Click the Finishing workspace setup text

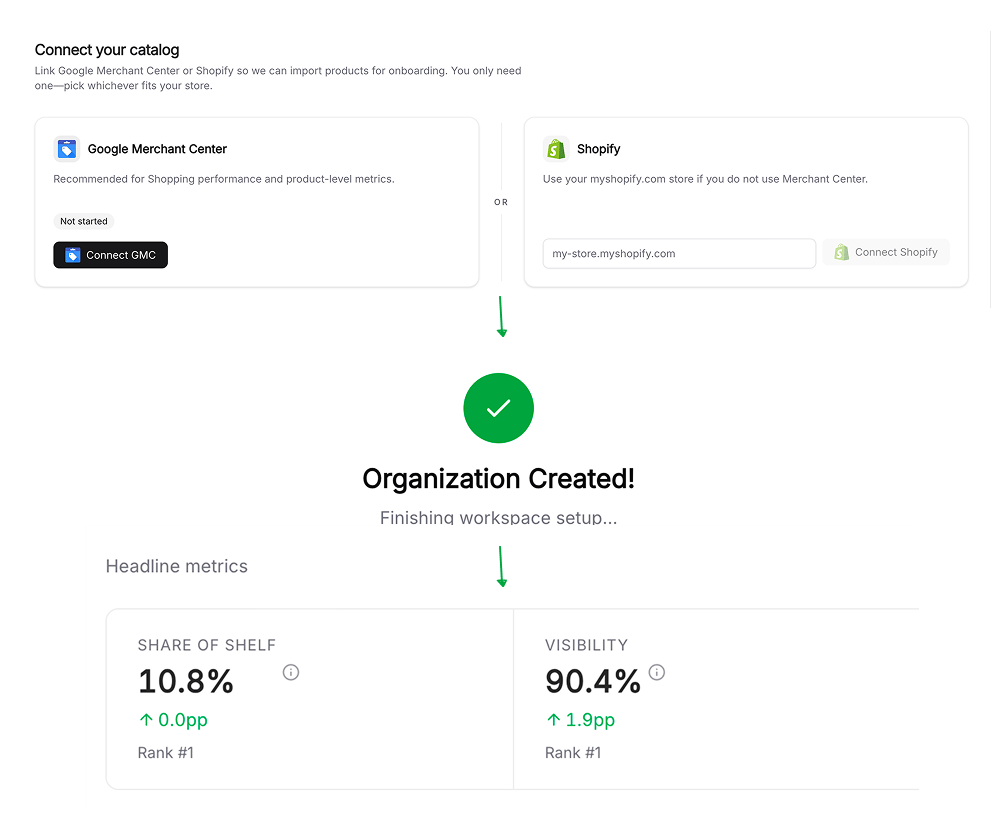coord(498,517)
